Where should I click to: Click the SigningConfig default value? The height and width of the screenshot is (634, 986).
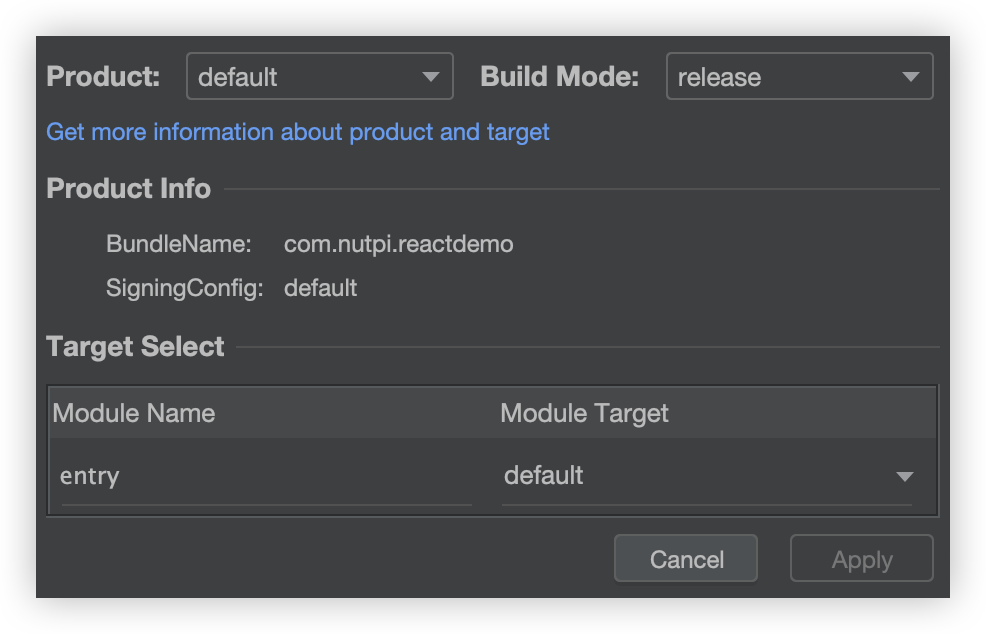(320, 289)
